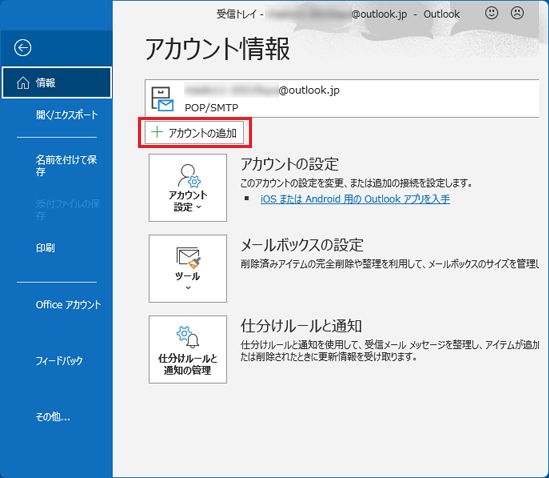The width and height of the screenshot is (549, 478).
Task: Click the house icon beside 情報
Action: 23,83
